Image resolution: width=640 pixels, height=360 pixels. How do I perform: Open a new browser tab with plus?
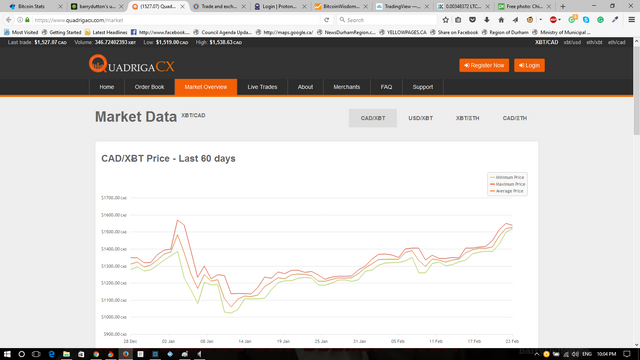click(562, 7)
